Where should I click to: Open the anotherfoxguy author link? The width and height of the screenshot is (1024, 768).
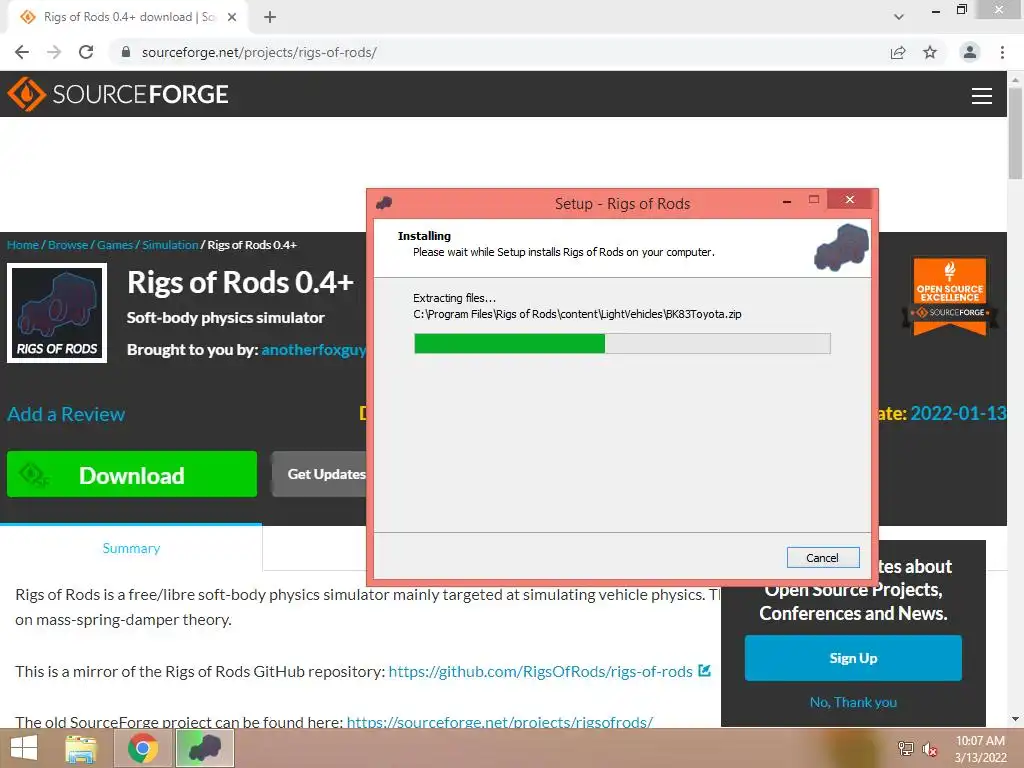point(313,350)
